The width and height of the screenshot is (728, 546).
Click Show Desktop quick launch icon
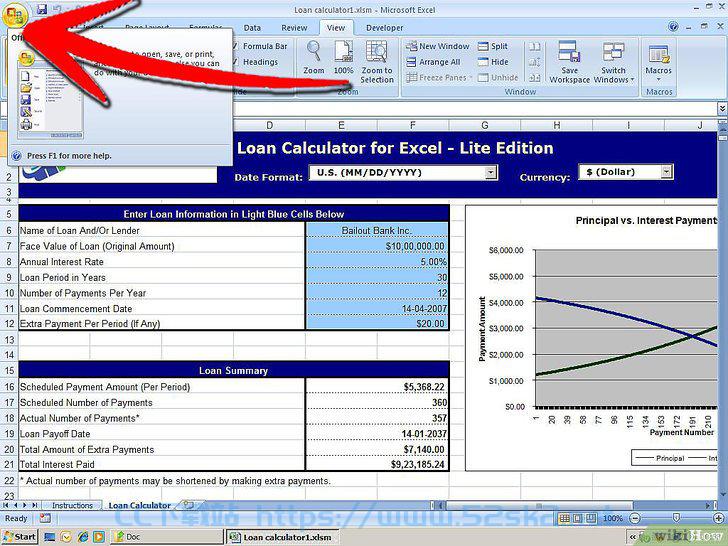(49, 537)
